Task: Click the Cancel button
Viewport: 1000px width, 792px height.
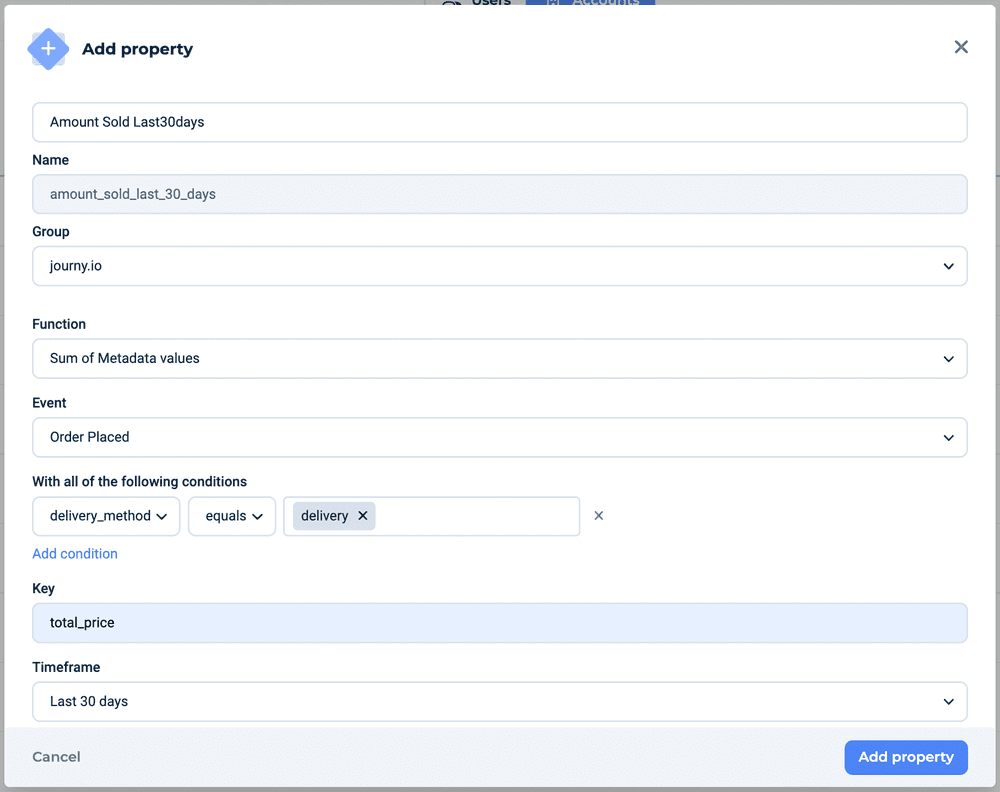Action: click(56, 757)
